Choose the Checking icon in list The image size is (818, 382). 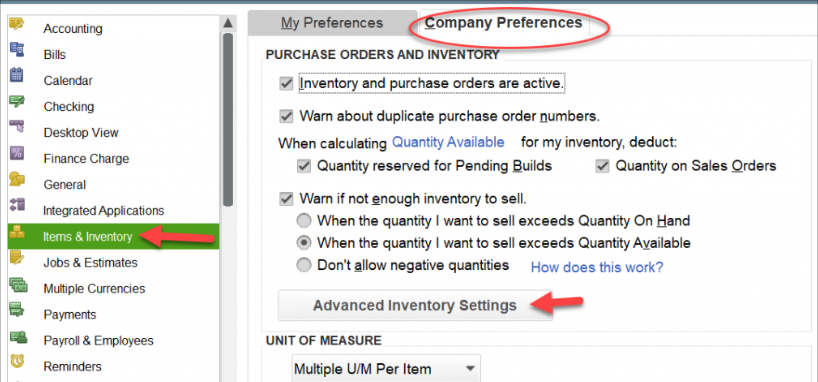click(x=17, y=102)
